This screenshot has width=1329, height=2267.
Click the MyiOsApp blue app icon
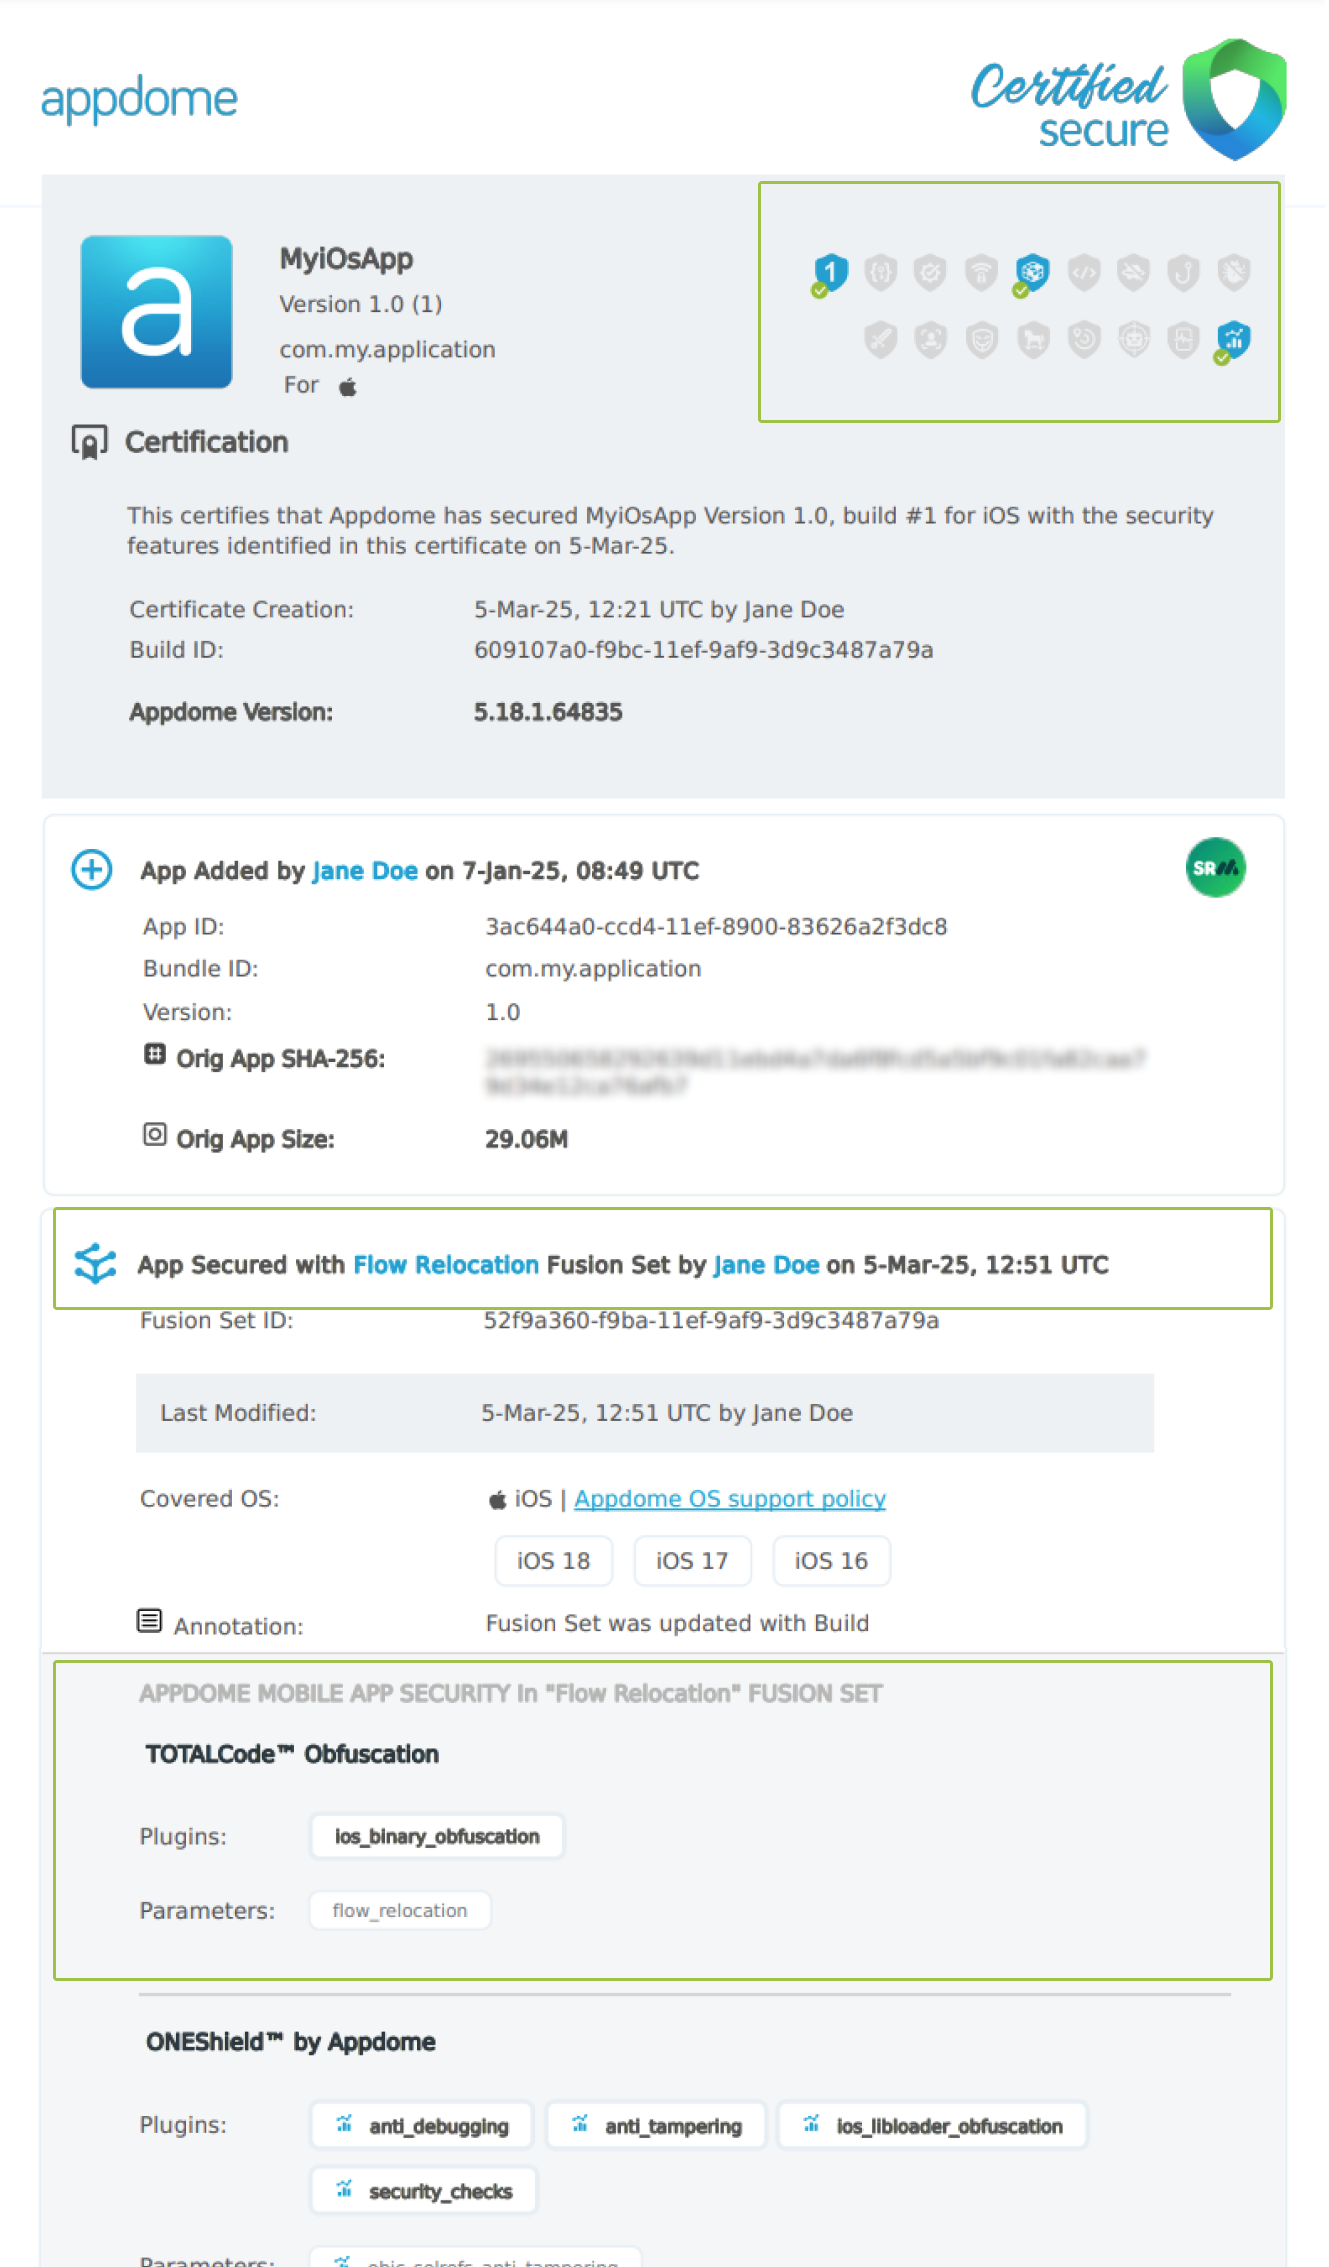157,312
